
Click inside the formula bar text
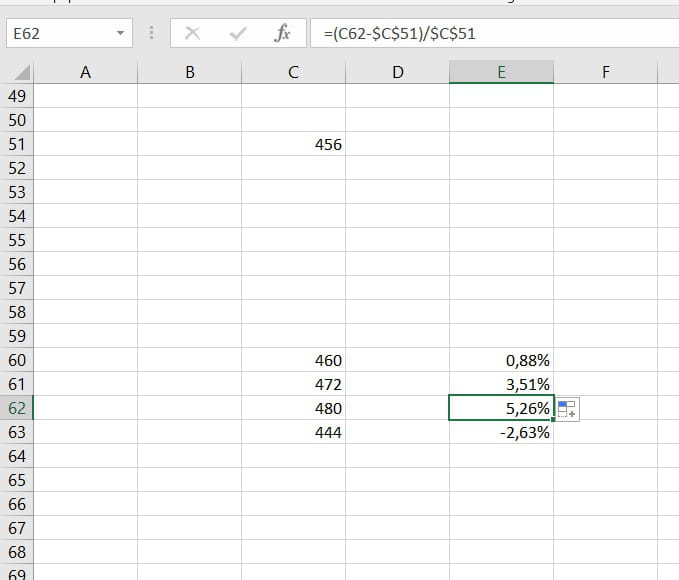[490, 34]
